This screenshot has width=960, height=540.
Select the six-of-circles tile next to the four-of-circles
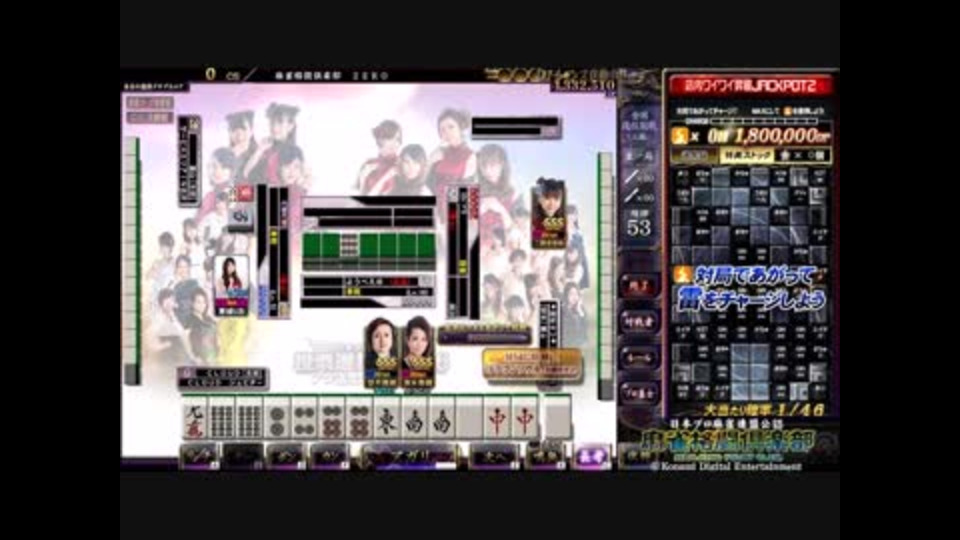(333, 418)
